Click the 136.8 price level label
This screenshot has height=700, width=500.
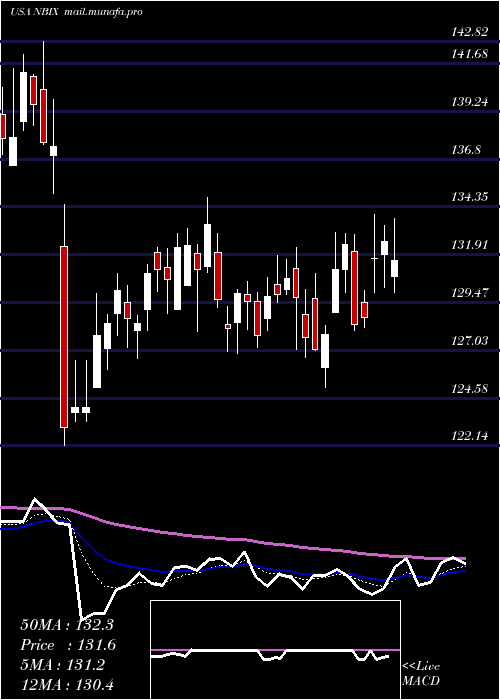point(466,150)
